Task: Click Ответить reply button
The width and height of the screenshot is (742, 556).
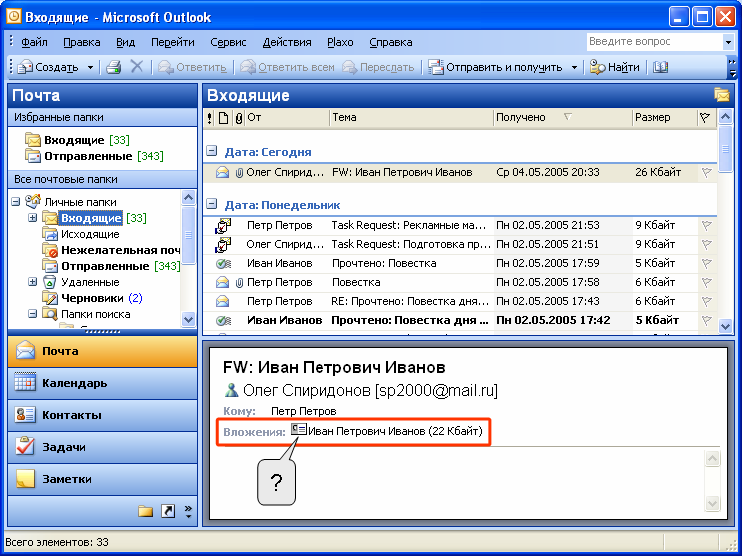Action: coord(192,67)
